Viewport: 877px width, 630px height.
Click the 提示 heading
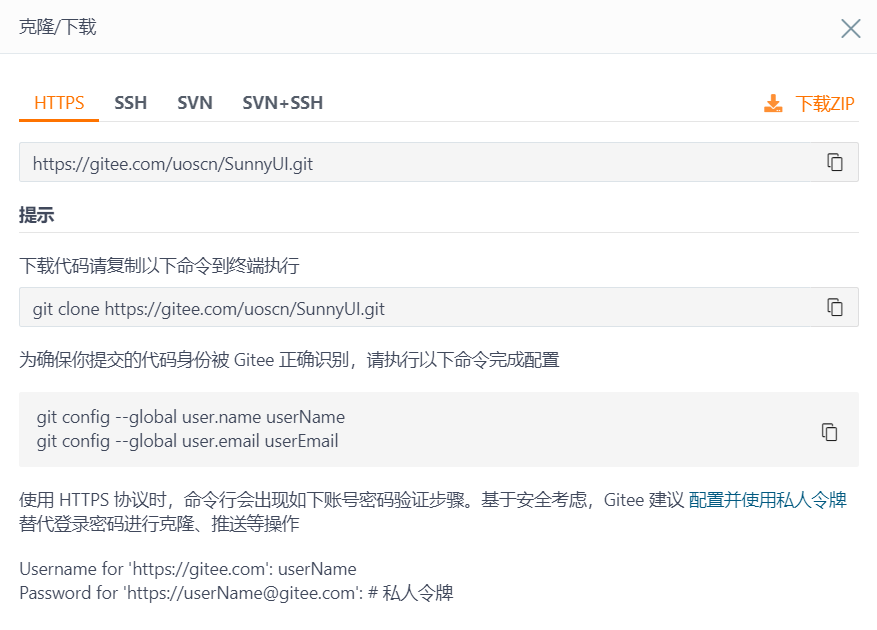coord(36,215)
